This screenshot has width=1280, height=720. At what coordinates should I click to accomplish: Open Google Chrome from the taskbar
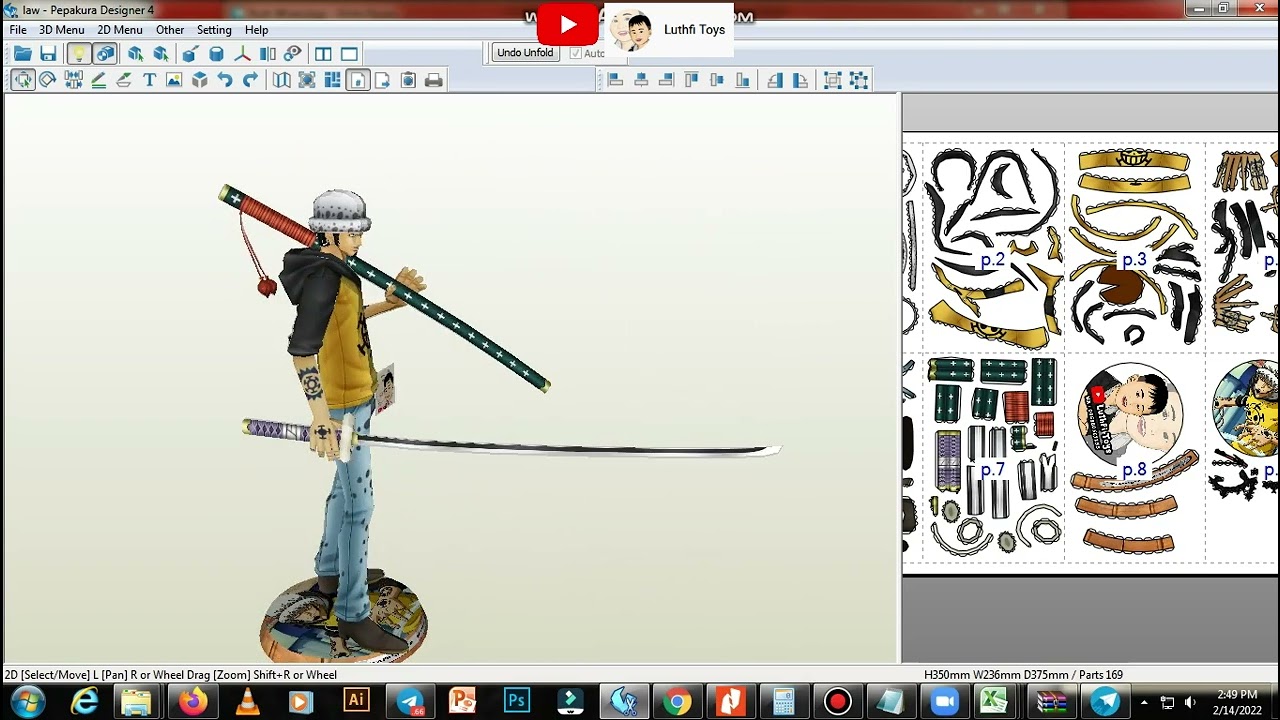(677, 702)
